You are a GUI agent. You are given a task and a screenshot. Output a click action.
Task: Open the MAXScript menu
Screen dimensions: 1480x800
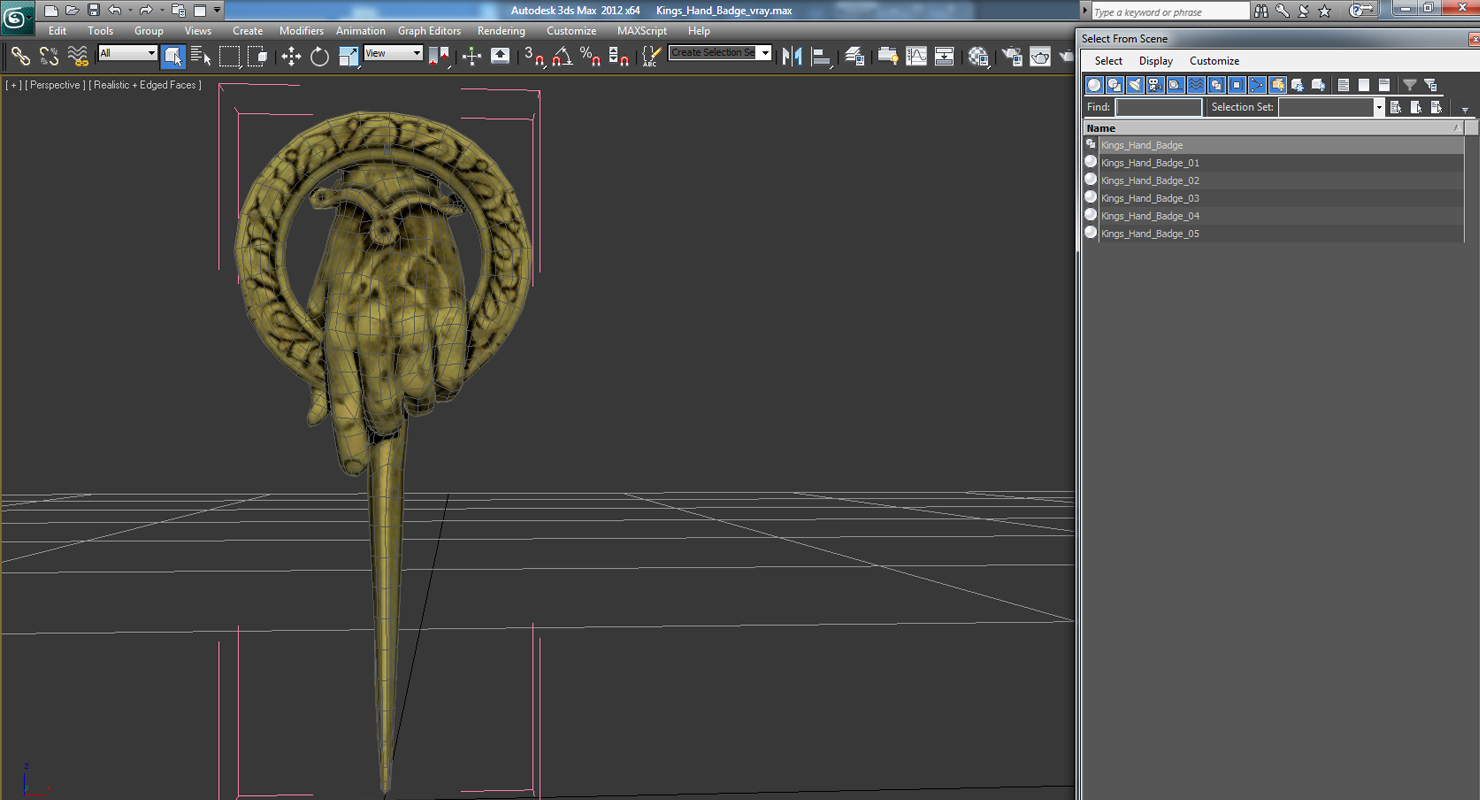[642, 31]
